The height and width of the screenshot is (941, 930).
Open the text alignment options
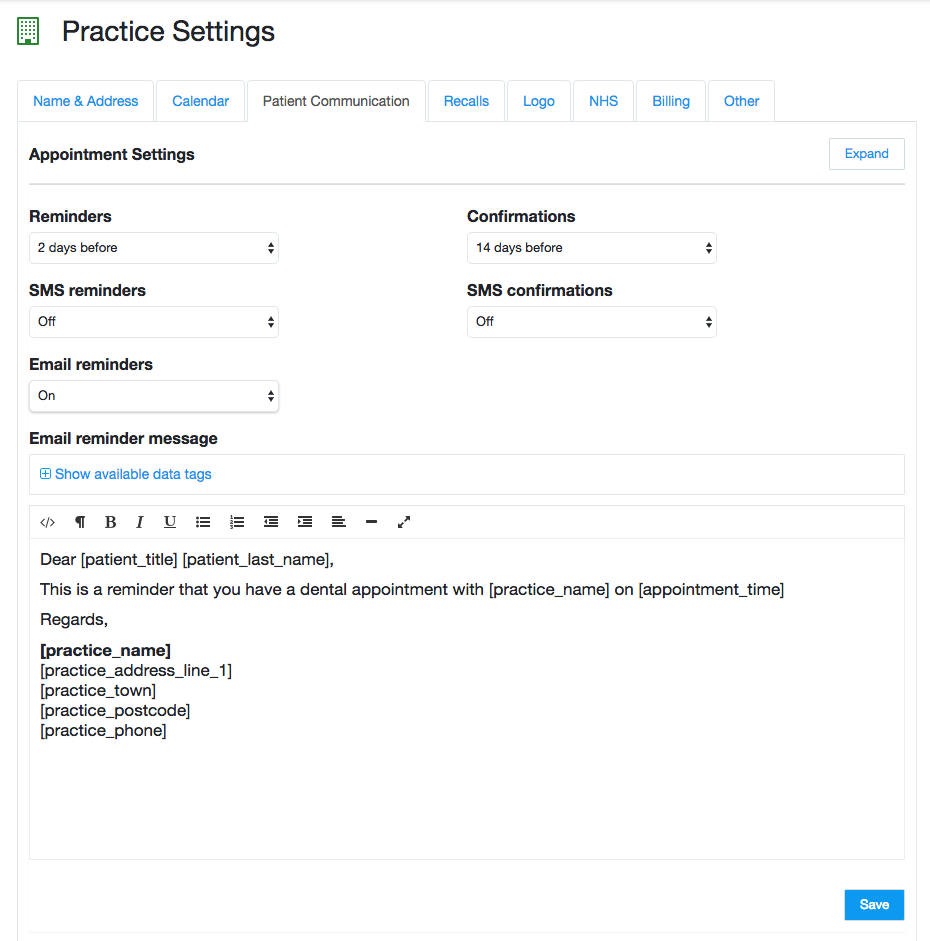pyautogui.click(x=339, y=522)
